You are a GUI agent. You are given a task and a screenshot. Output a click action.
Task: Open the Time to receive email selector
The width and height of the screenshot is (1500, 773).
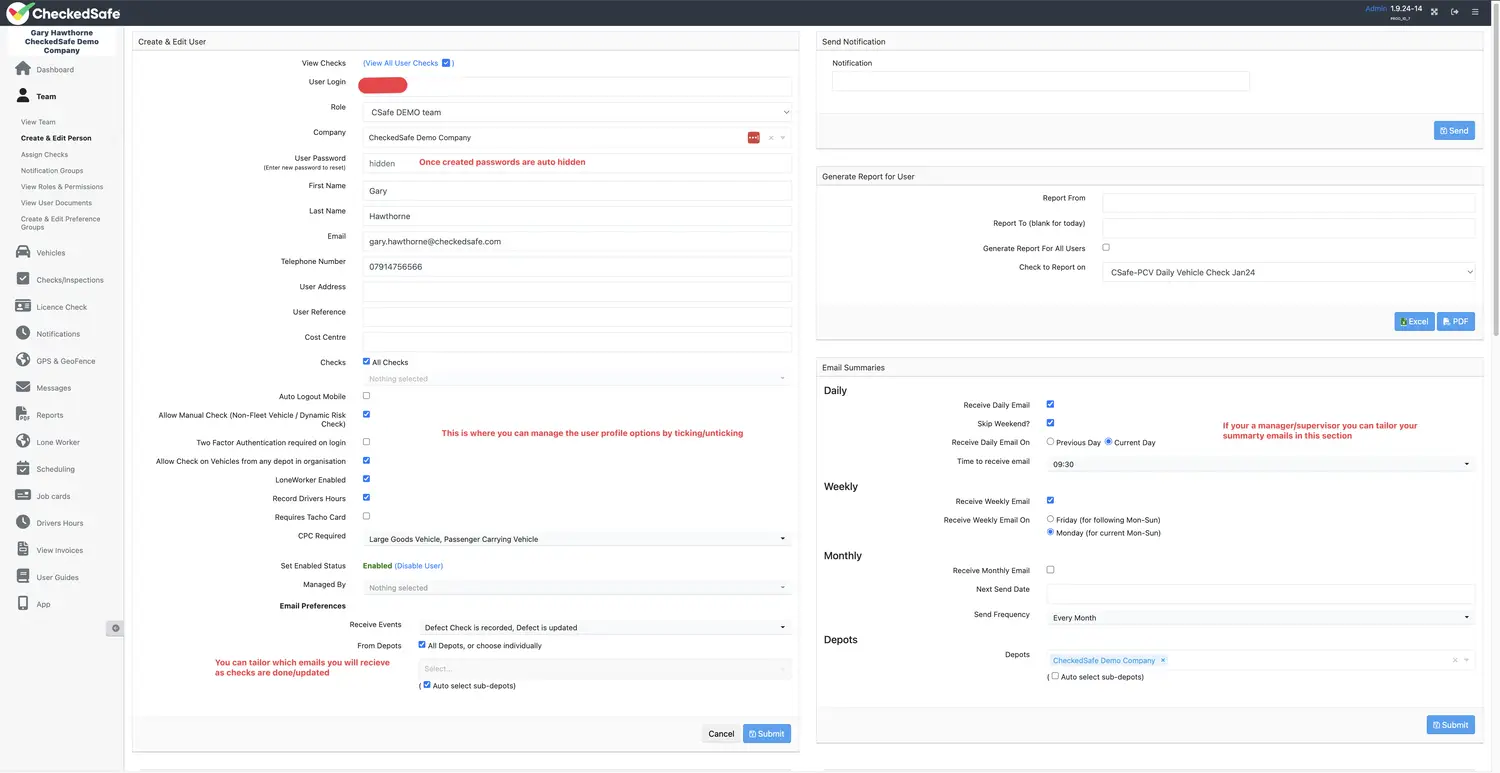(x=1260, y=463)
